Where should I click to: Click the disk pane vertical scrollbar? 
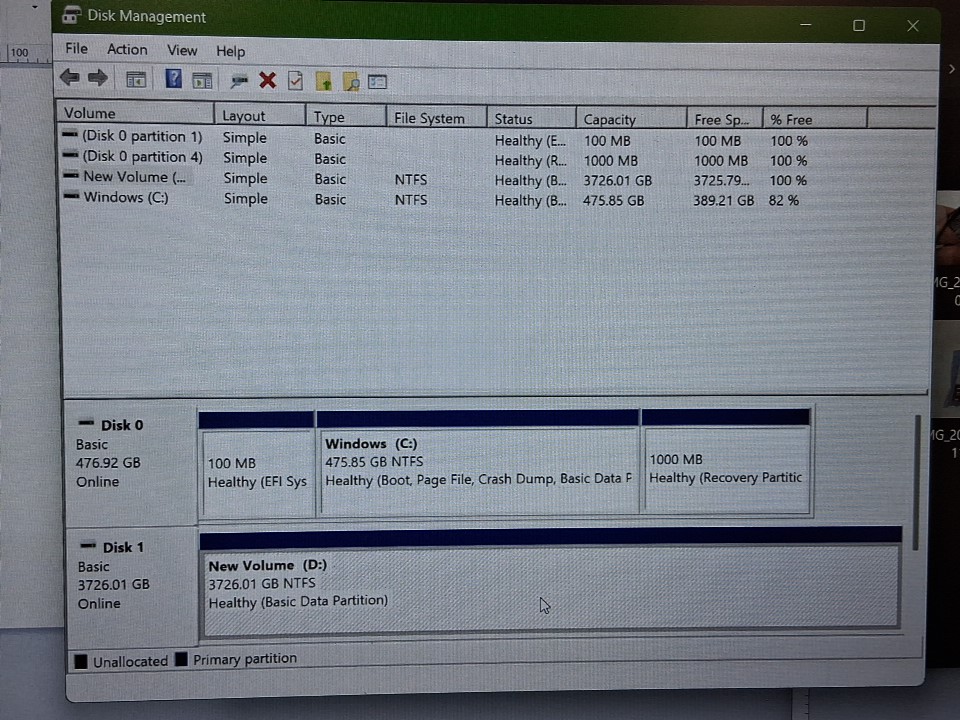tap(918, 470)
